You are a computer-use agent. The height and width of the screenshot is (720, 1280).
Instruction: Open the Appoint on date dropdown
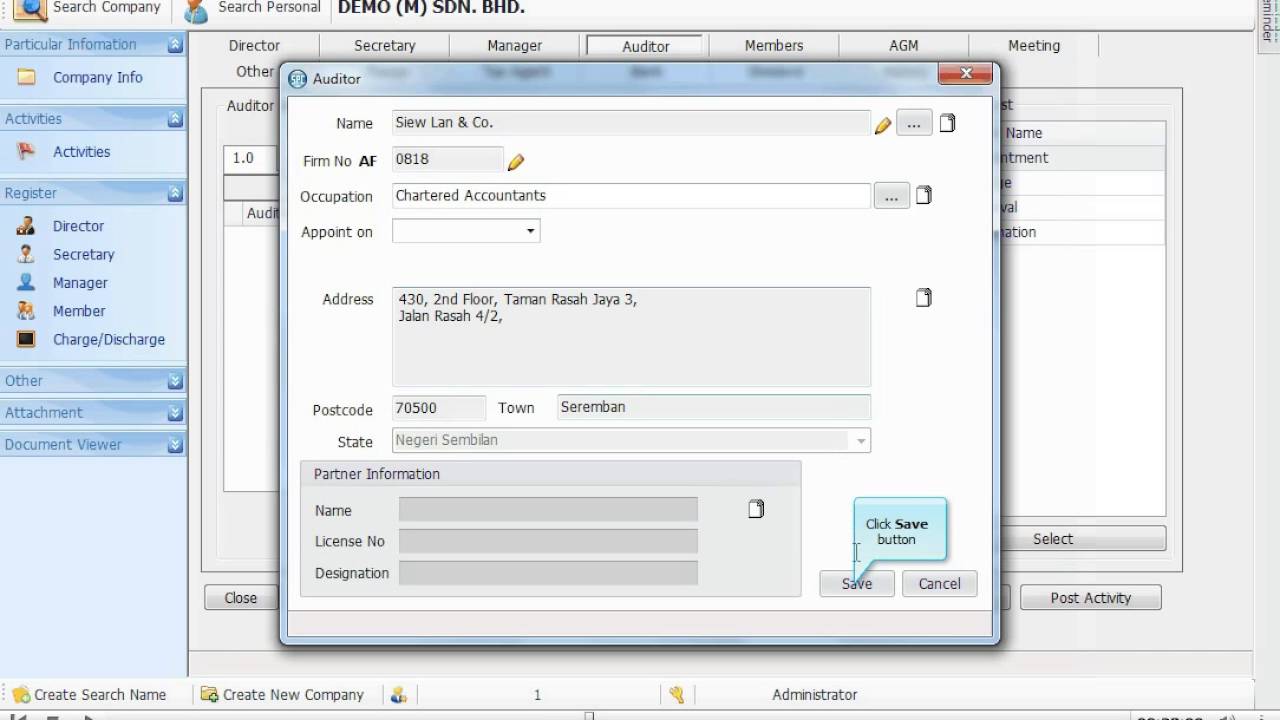[530, 232]
